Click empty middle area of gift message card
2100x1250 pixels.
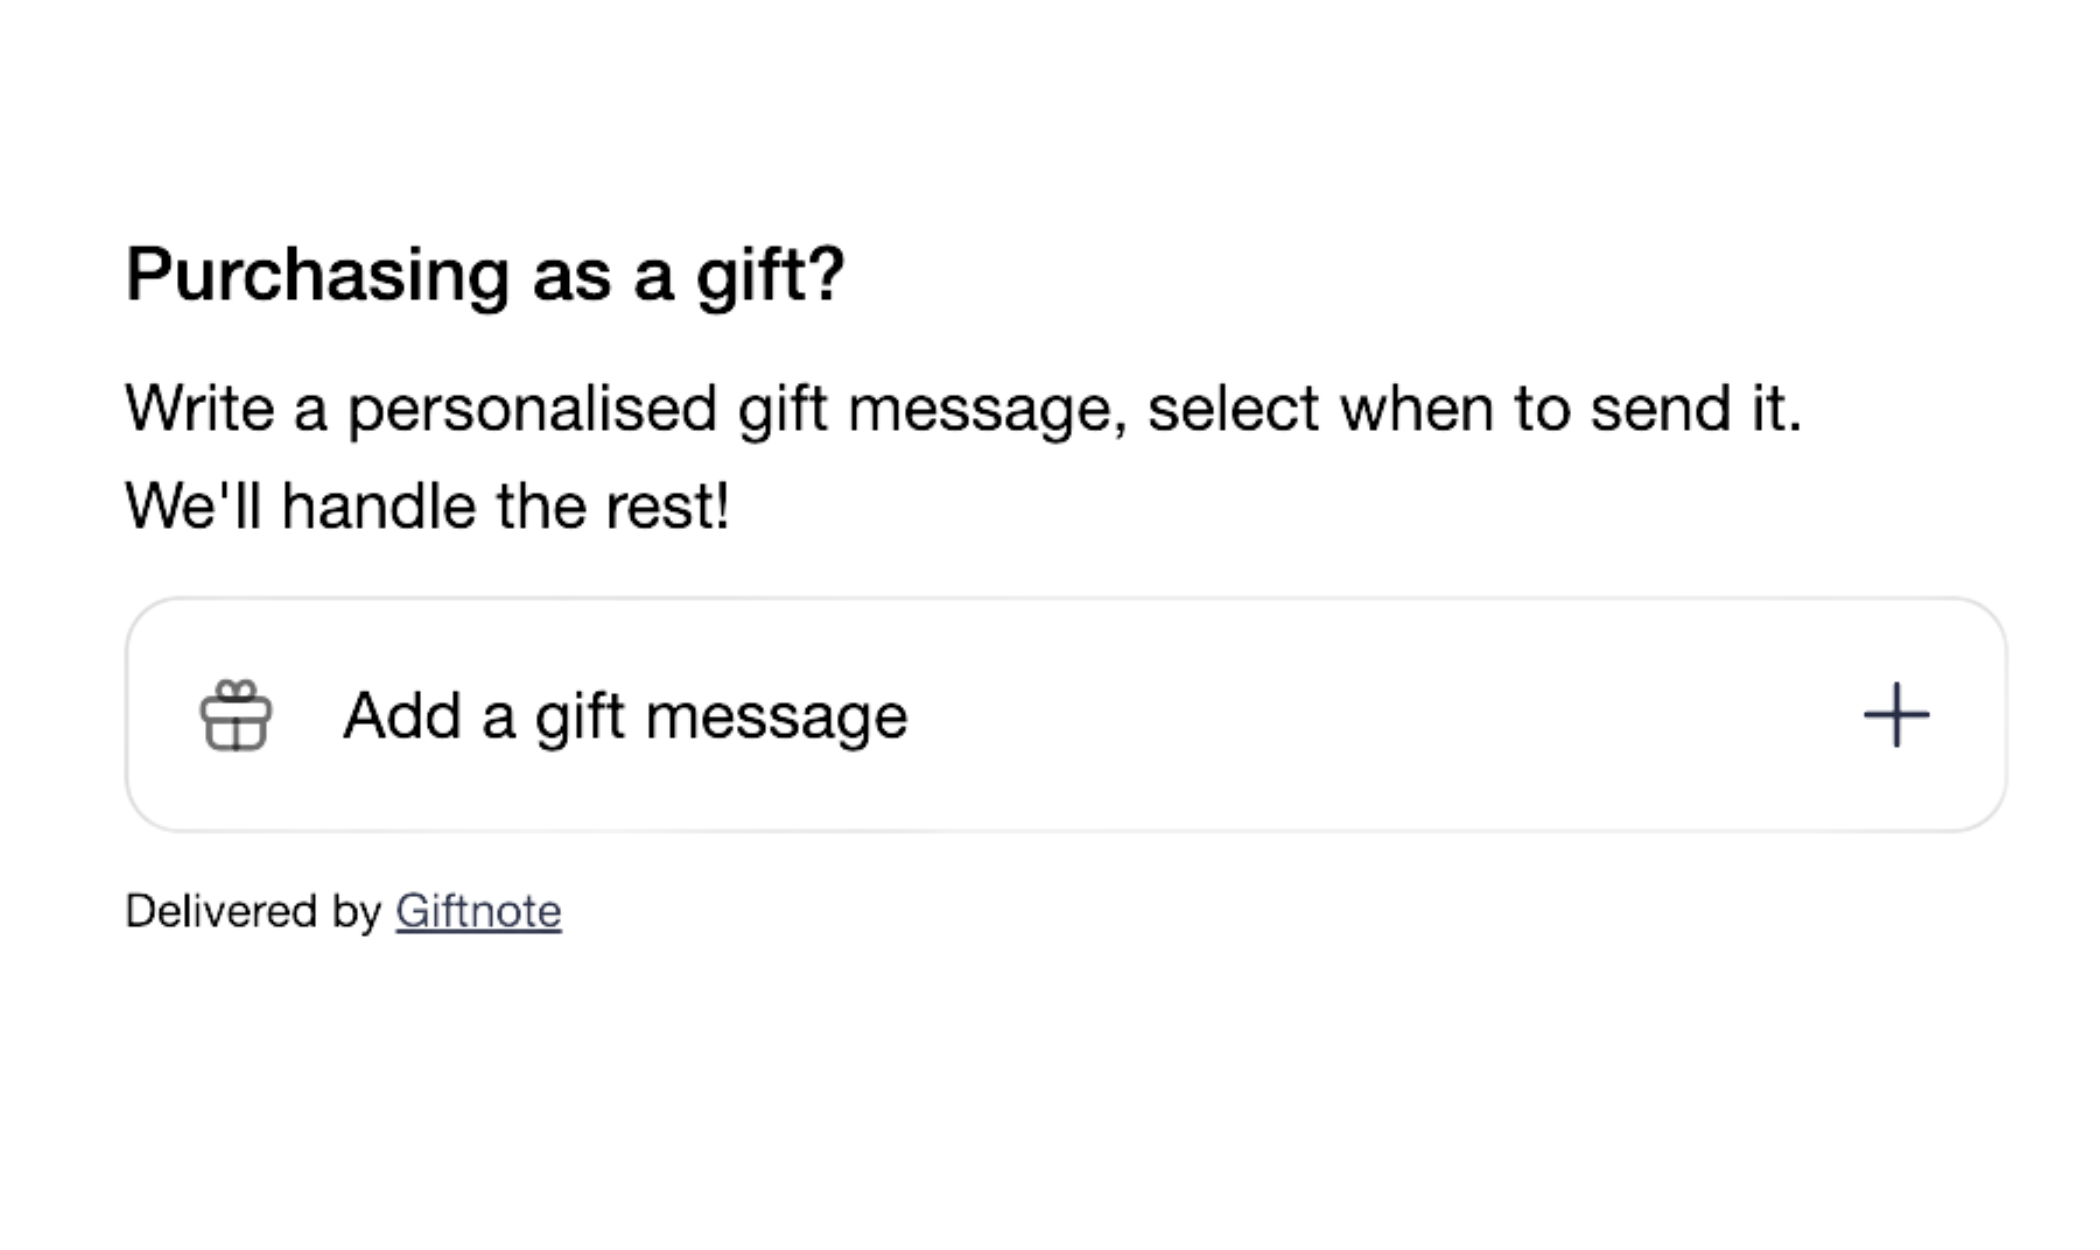1350,715
